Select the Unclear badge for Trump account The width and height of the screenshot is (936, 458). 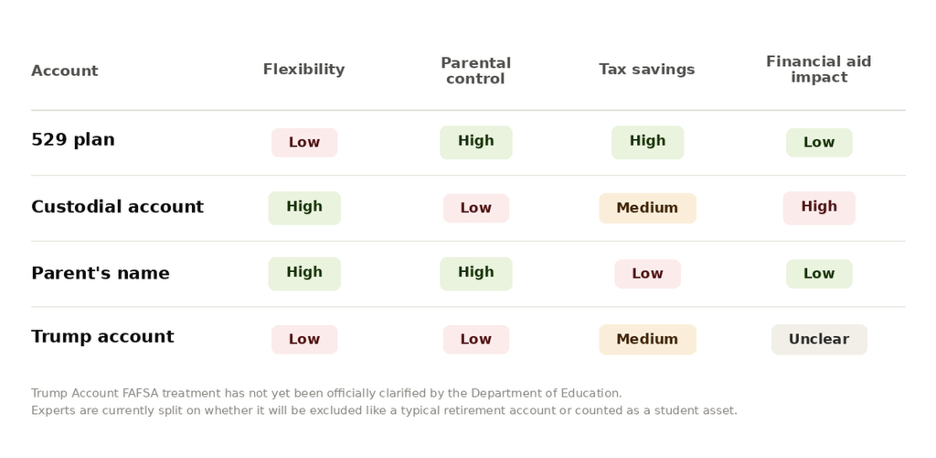click(x=819, y=340)
